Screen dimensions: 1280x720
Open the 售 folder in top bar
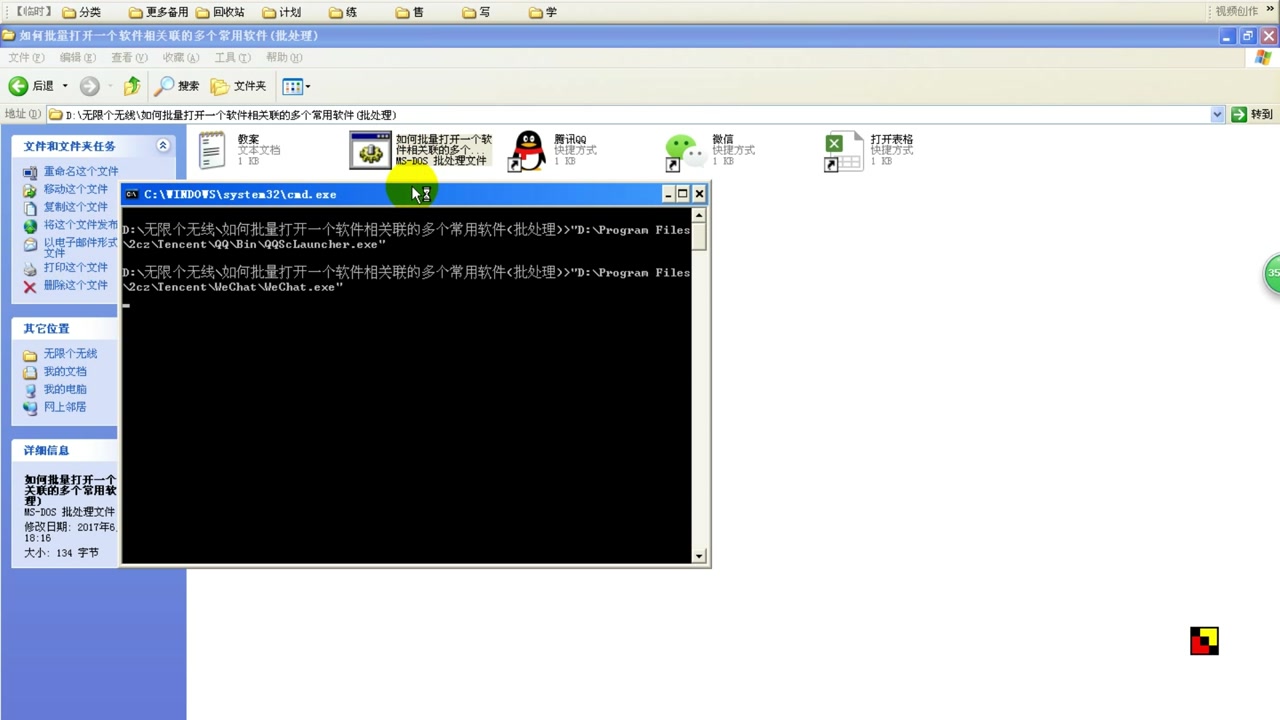tap(409, 12)
